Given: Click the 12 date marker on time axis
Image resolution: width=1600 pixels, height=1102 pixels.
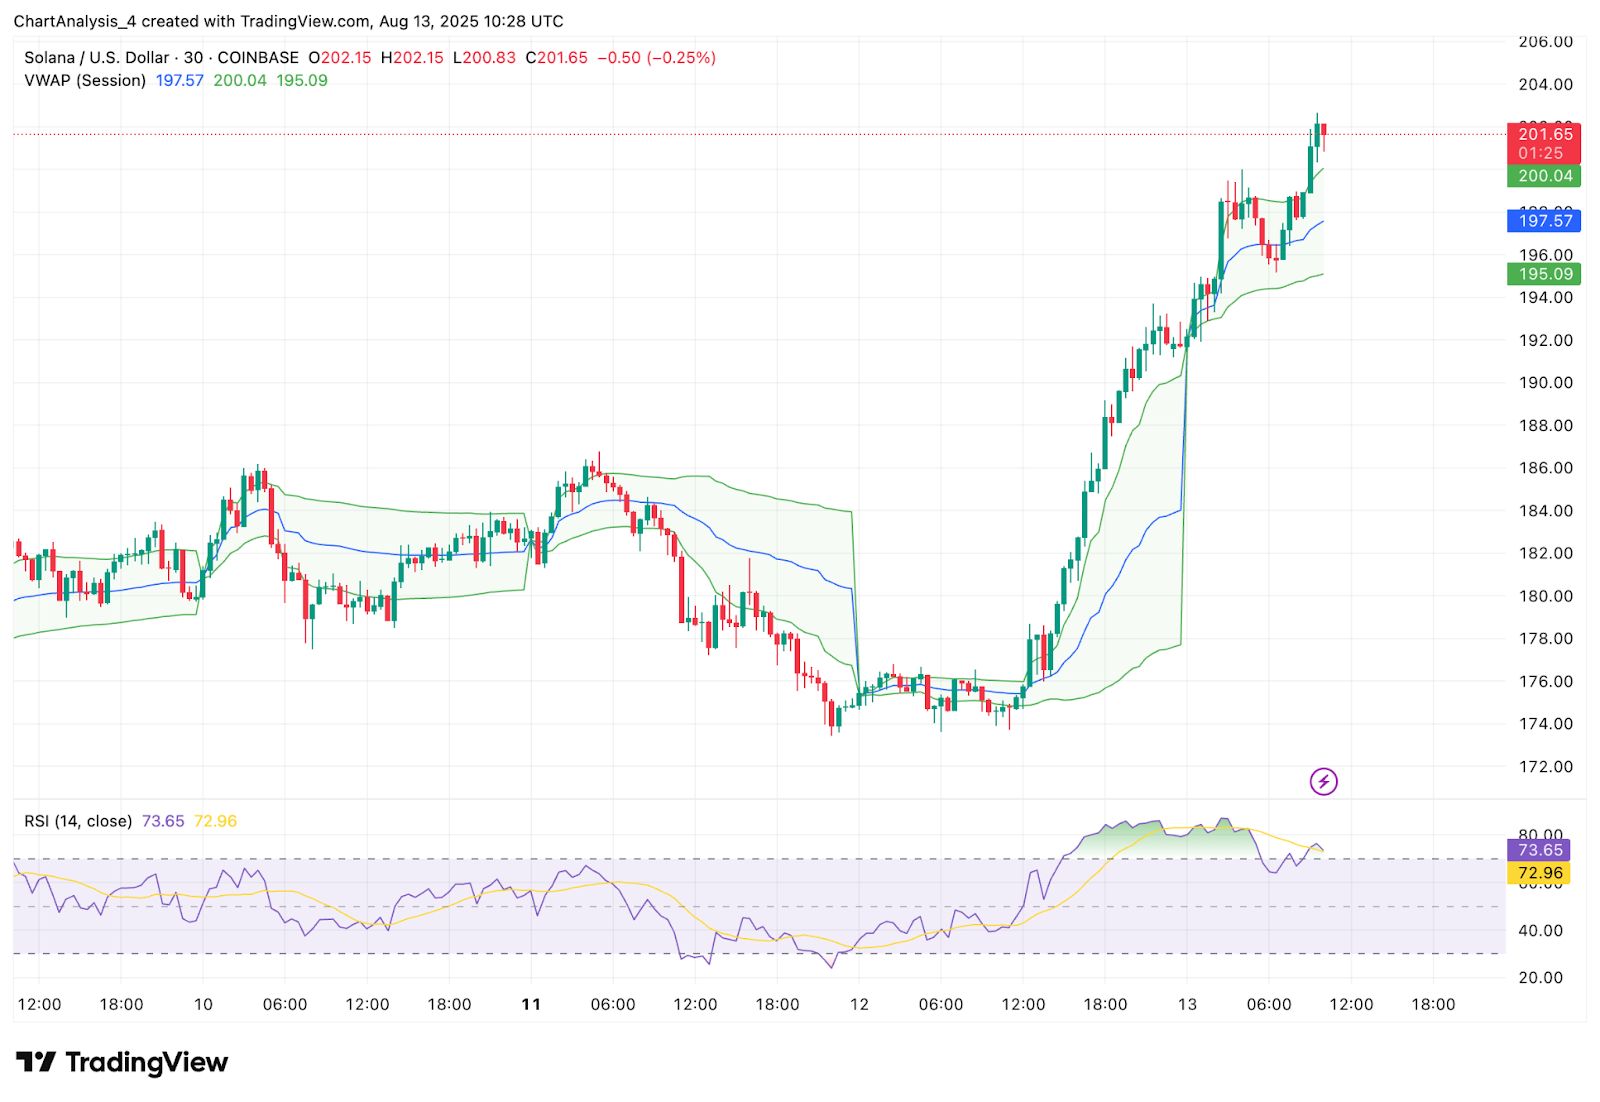Looking at the screenshot, I should (x=859, y=1004).
